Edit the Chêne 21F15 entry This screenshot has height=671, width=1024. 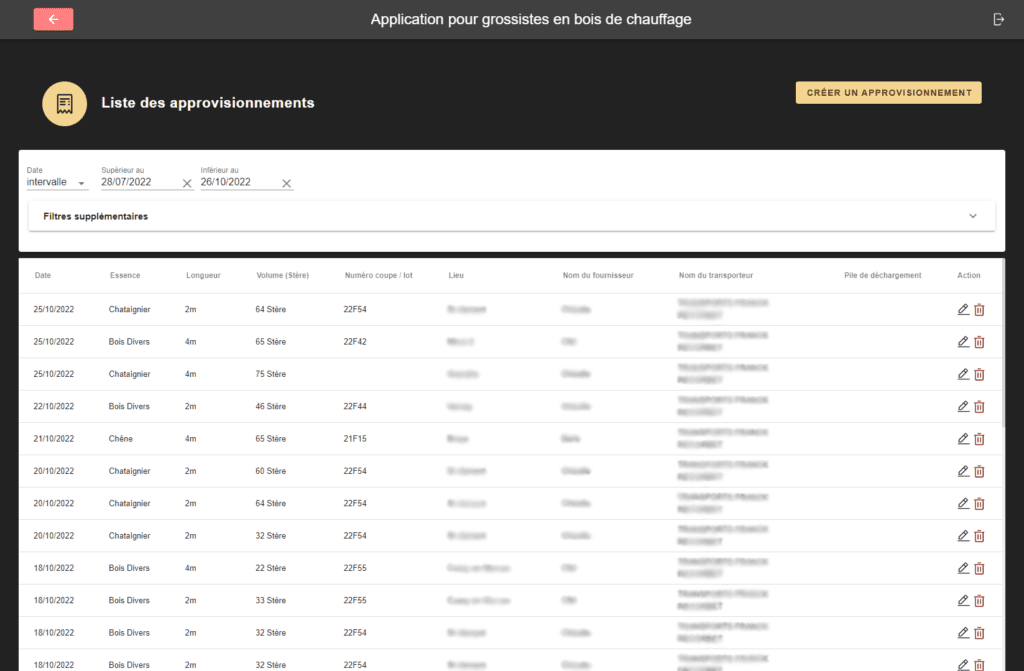coord(962,438)
